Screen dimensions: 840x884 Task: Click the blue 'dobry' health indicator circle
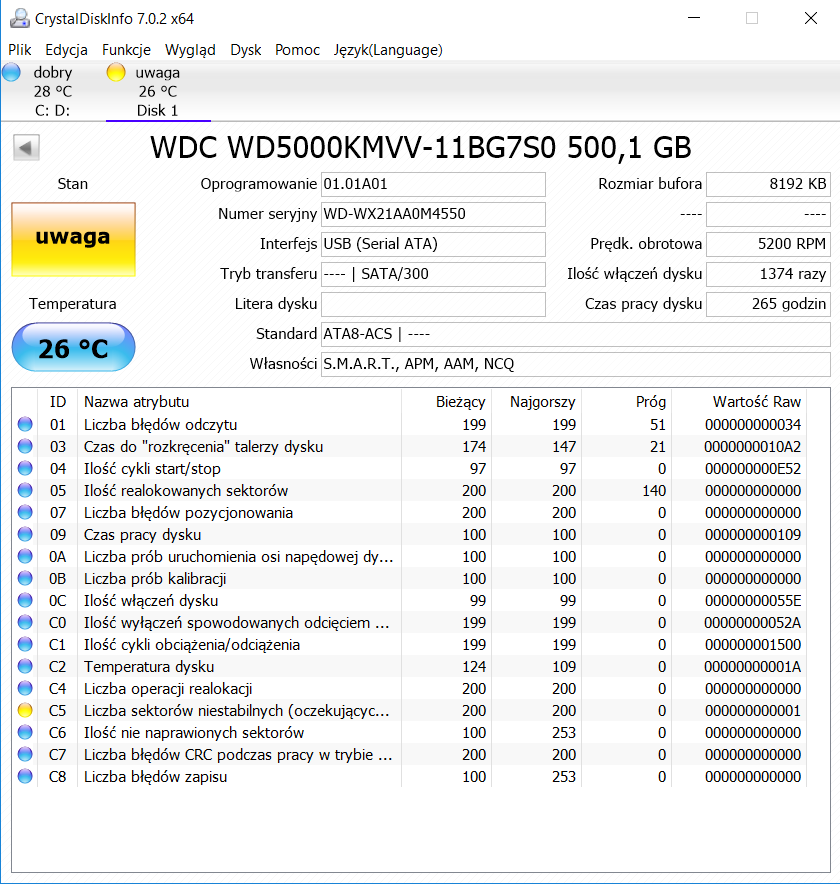[11, 71]
